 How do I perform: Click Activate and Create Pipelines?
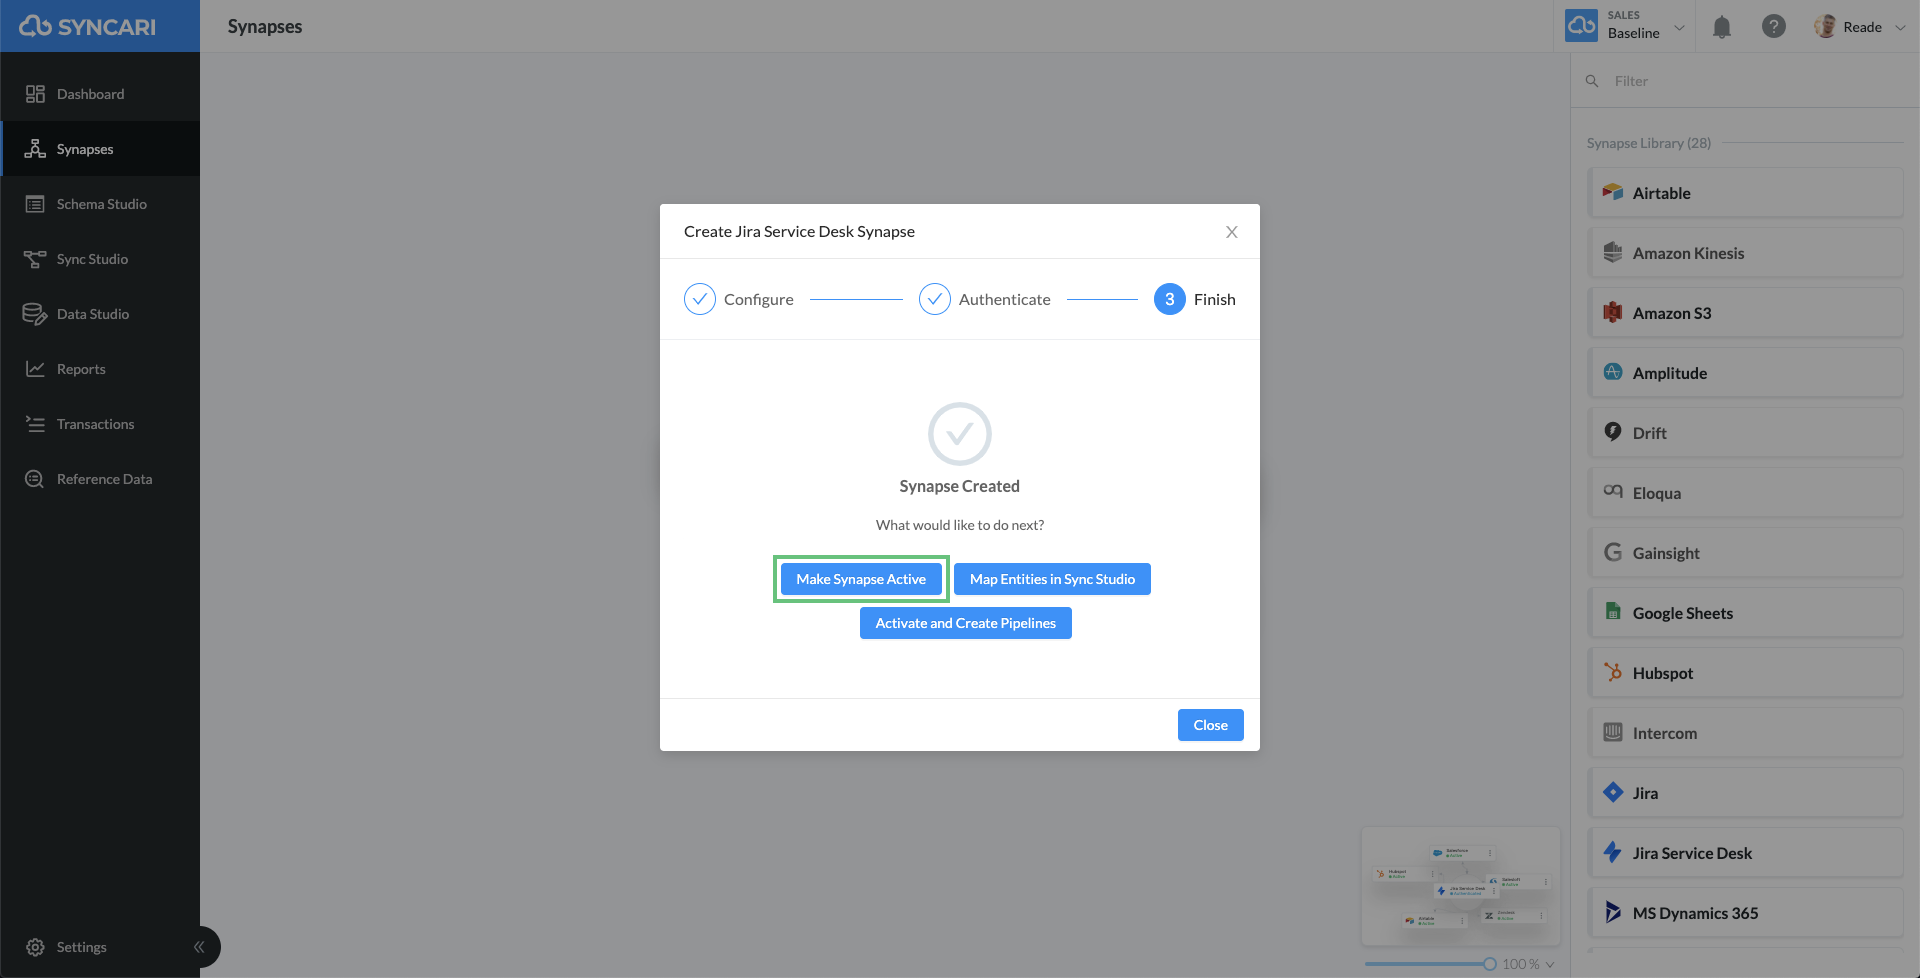(x=966, y=623)
